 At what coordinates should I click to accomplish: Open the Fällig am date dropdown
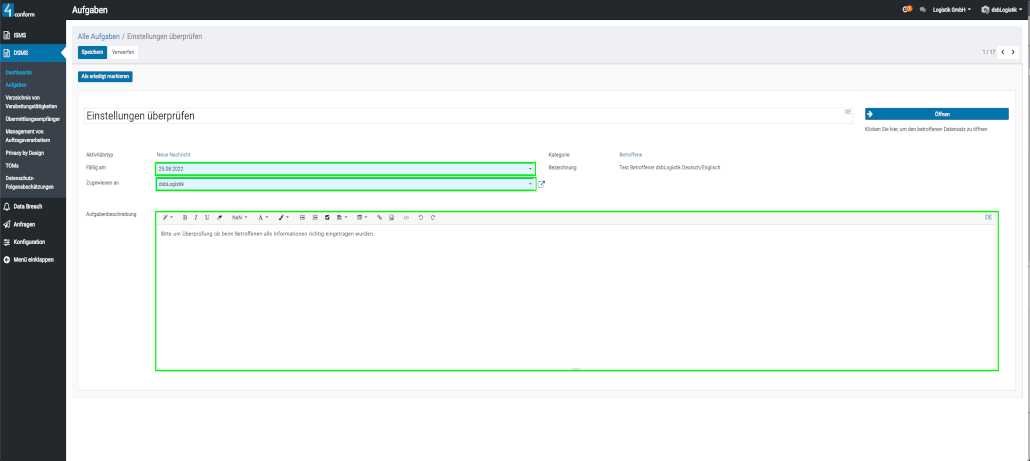click(x=530, y=169)
